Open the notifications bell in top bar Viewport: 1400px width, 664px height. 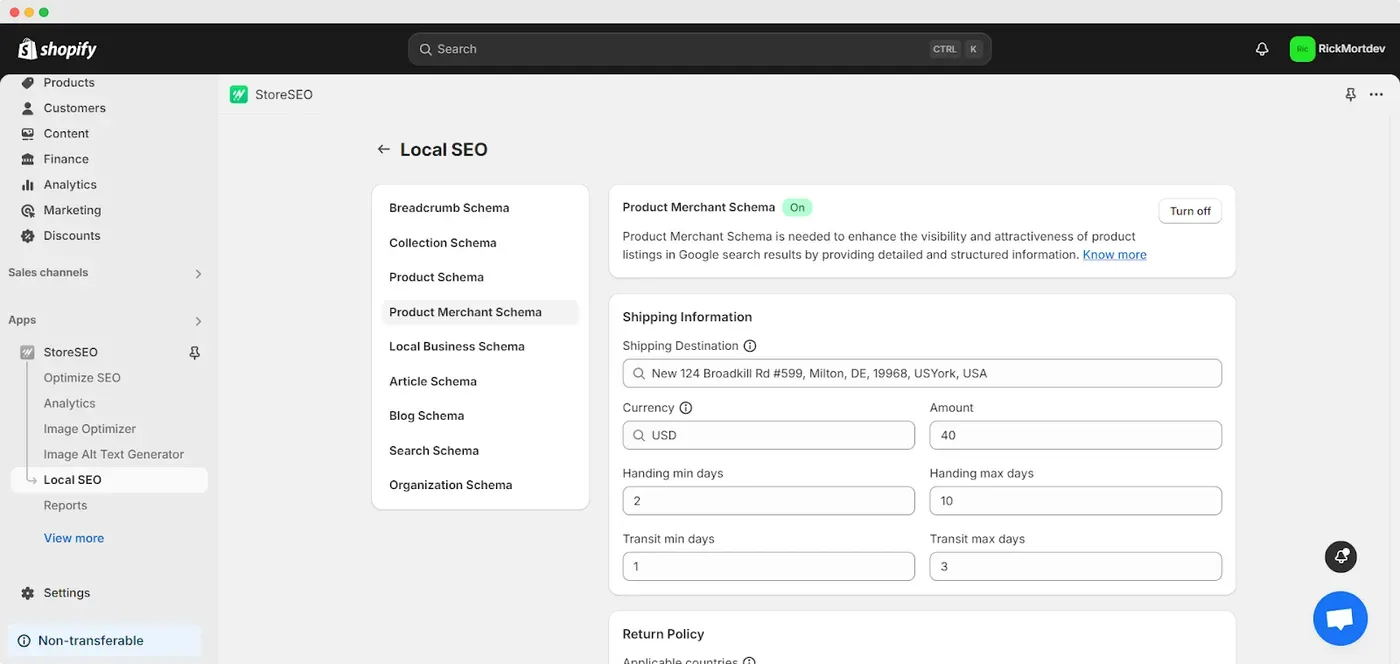(1262, 49)
